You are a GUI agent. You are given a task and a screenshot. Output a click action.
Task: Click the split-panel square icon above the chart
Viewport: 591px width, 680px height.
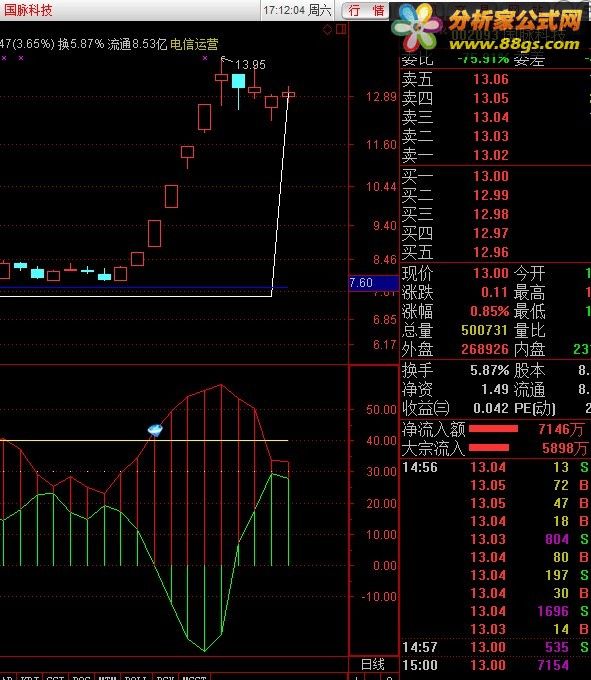(x=341, y=29)
